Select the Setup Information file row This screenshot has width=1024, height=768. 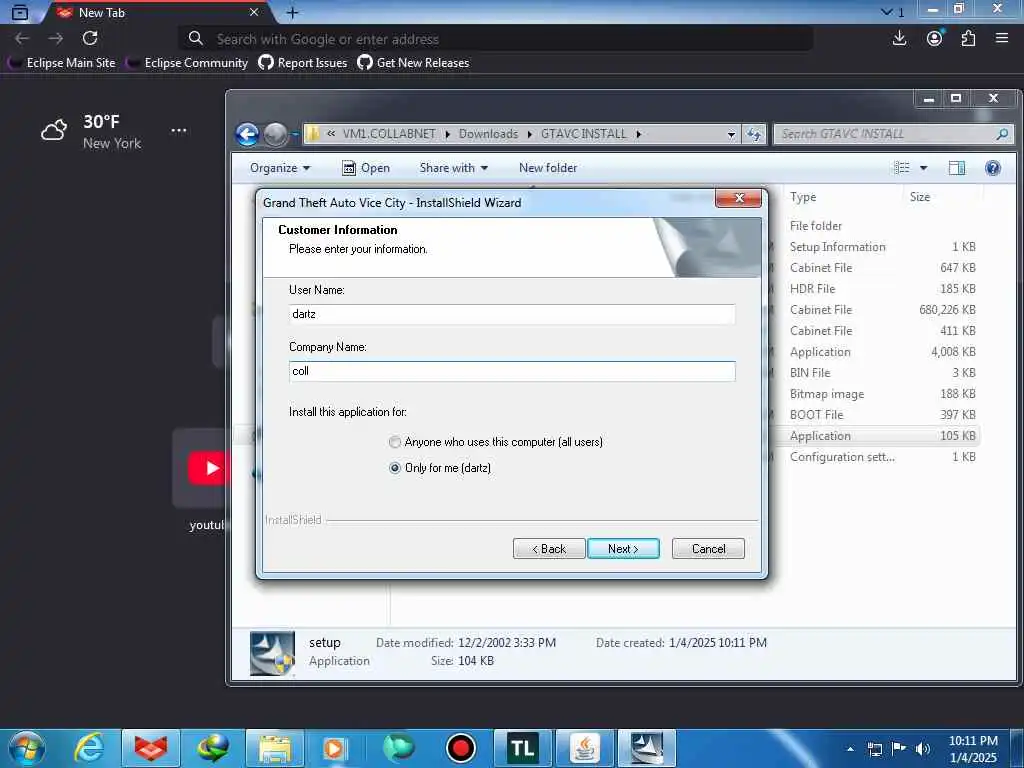click(875, 247)
